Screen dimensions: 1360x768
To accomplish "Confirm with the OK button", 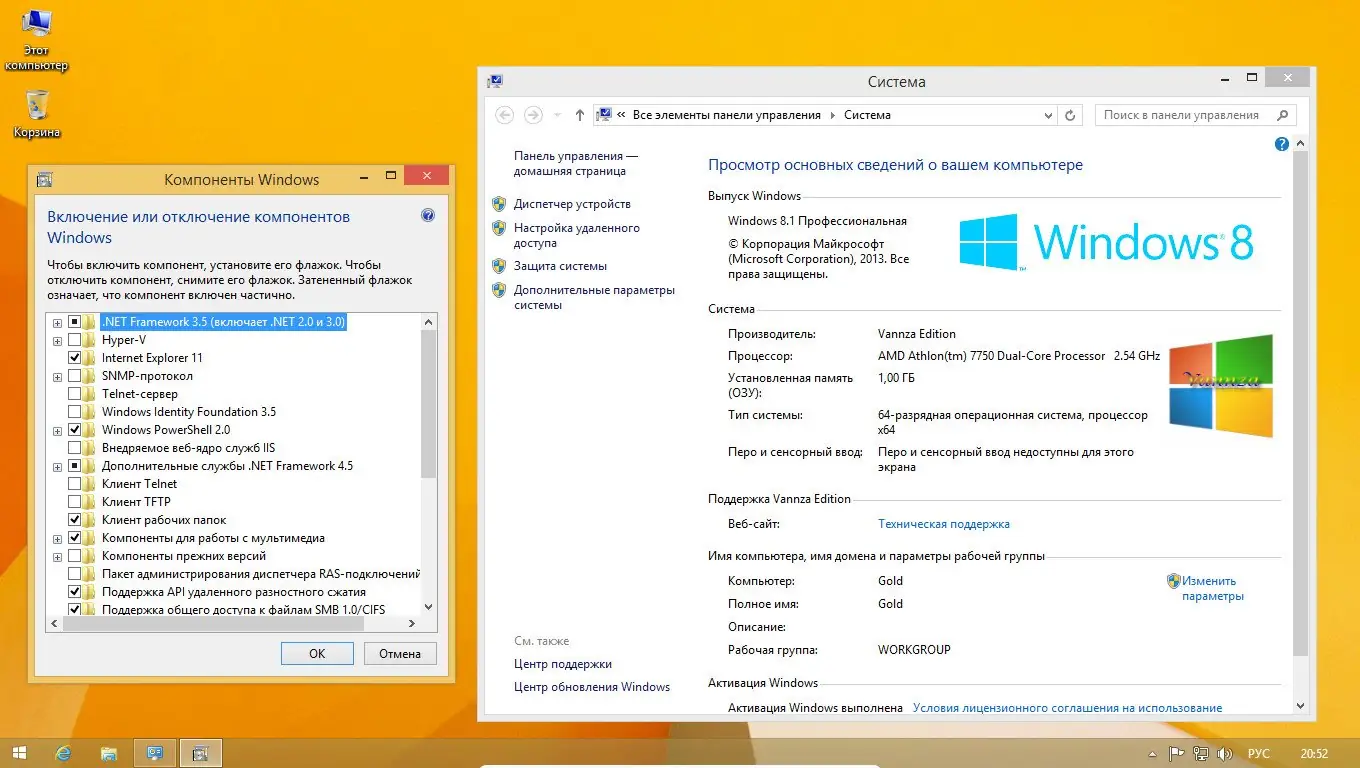I will pyautogui.click(x=317, y=653).
